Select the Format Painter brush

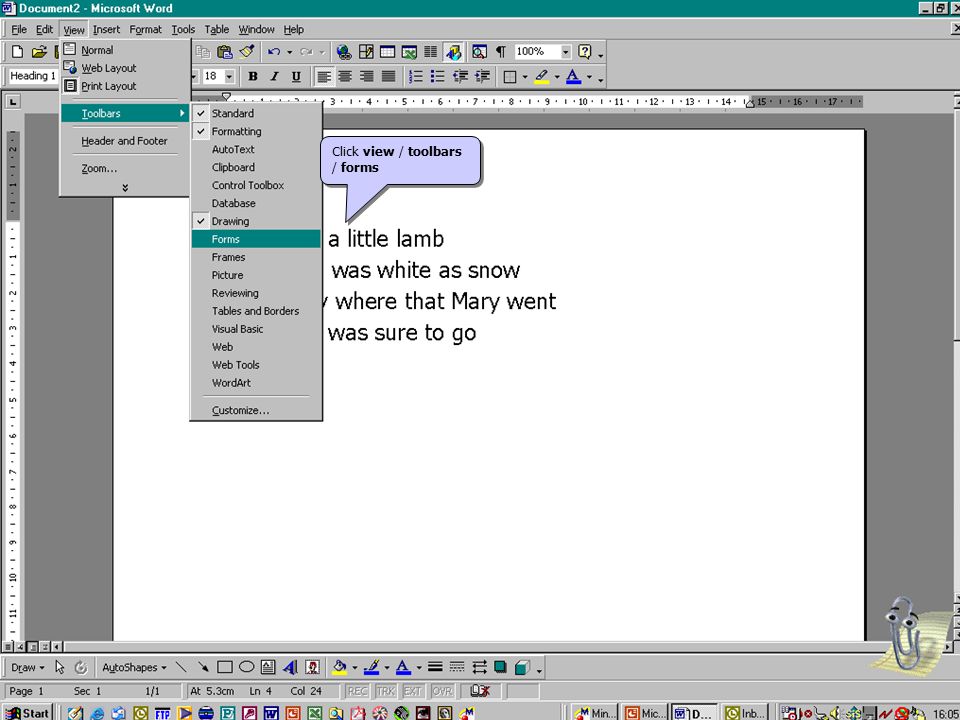[x=247, y=52]
